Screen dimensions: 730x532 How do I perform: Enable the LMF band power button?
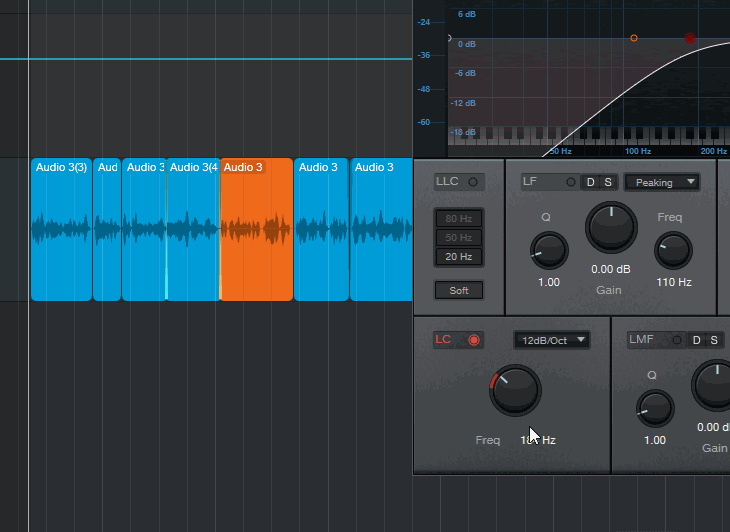coord(677,340)
